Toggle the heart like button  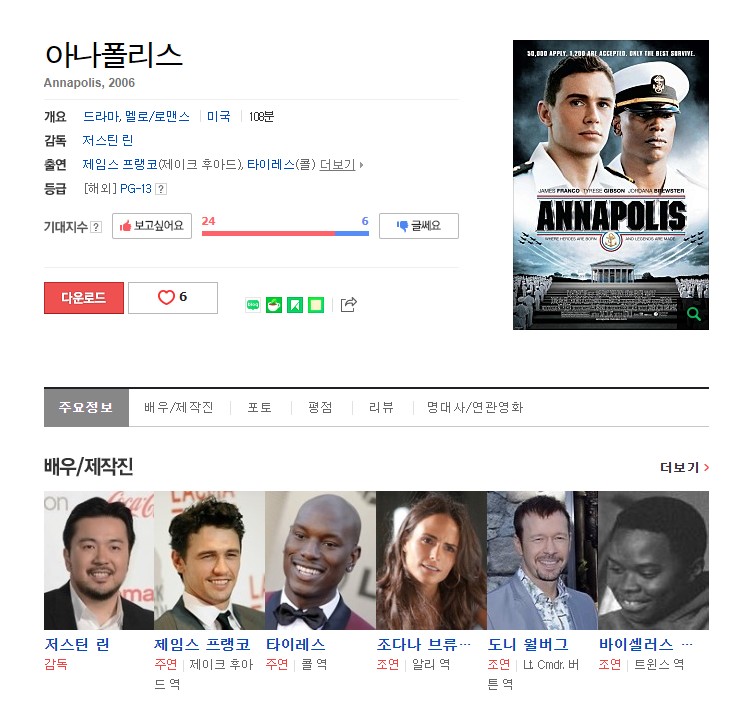pyautogui.click(x=173, y=298)
